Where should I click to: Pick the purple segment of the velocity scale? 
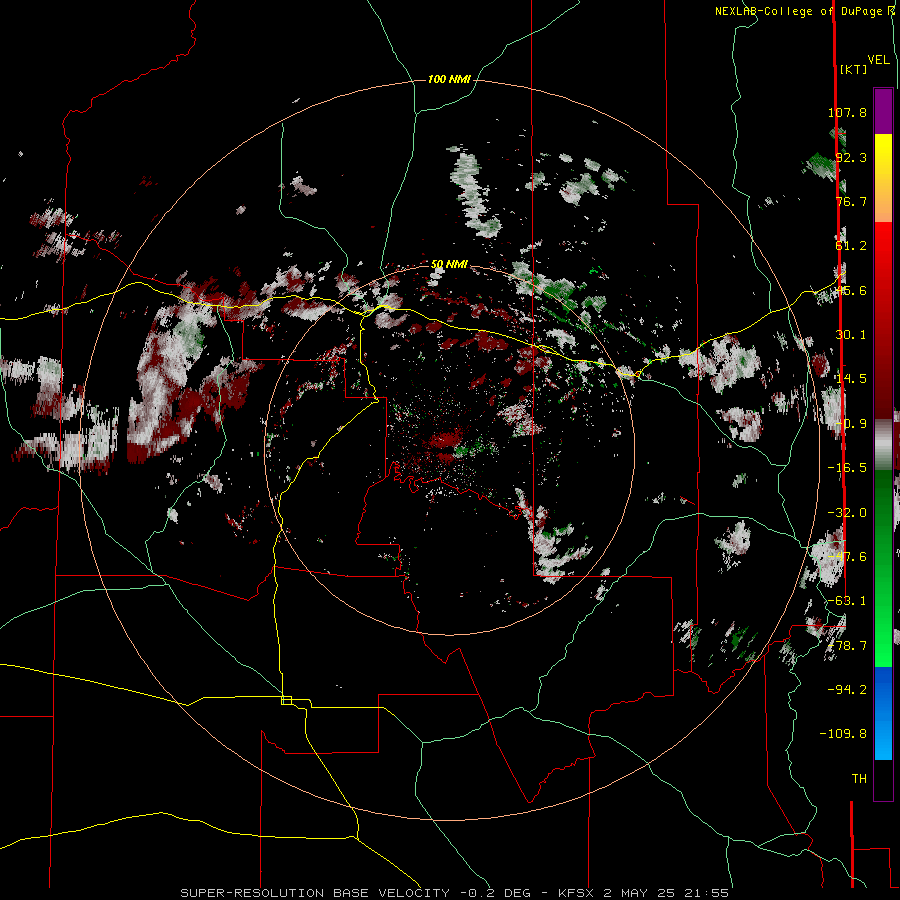(x=883, y=111)
